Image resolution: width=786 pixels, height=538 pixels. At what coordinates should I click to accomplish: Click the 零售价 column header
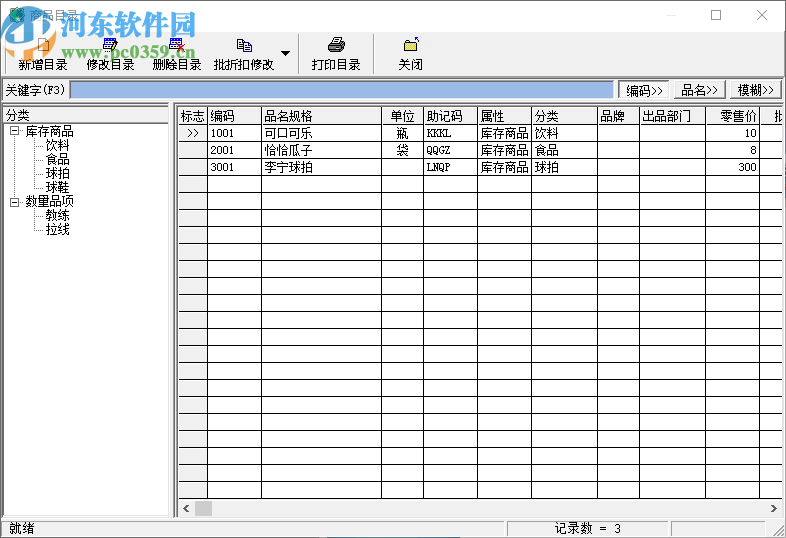[x=733, y=116]
